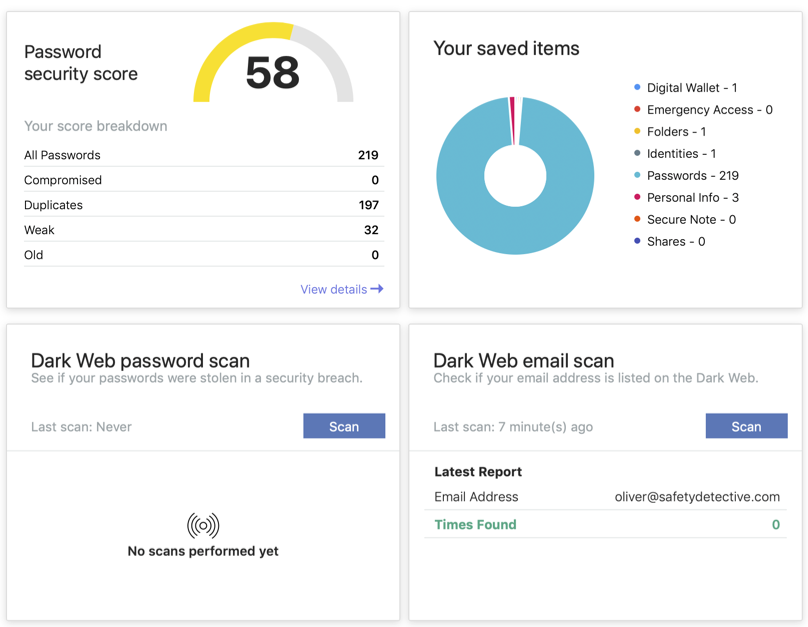Click the Shares legend entry
The height and width of the screenshot is (627, 808).
coord(675,241)
